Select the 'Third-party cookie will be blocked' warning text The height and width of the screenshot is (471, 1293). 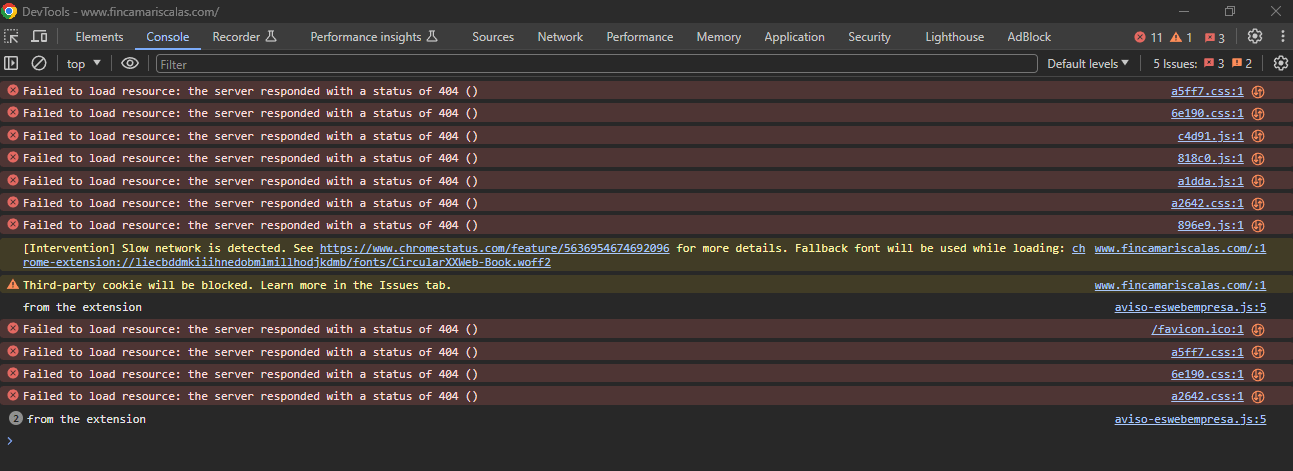pyautogui.click(x=237, y=285)
